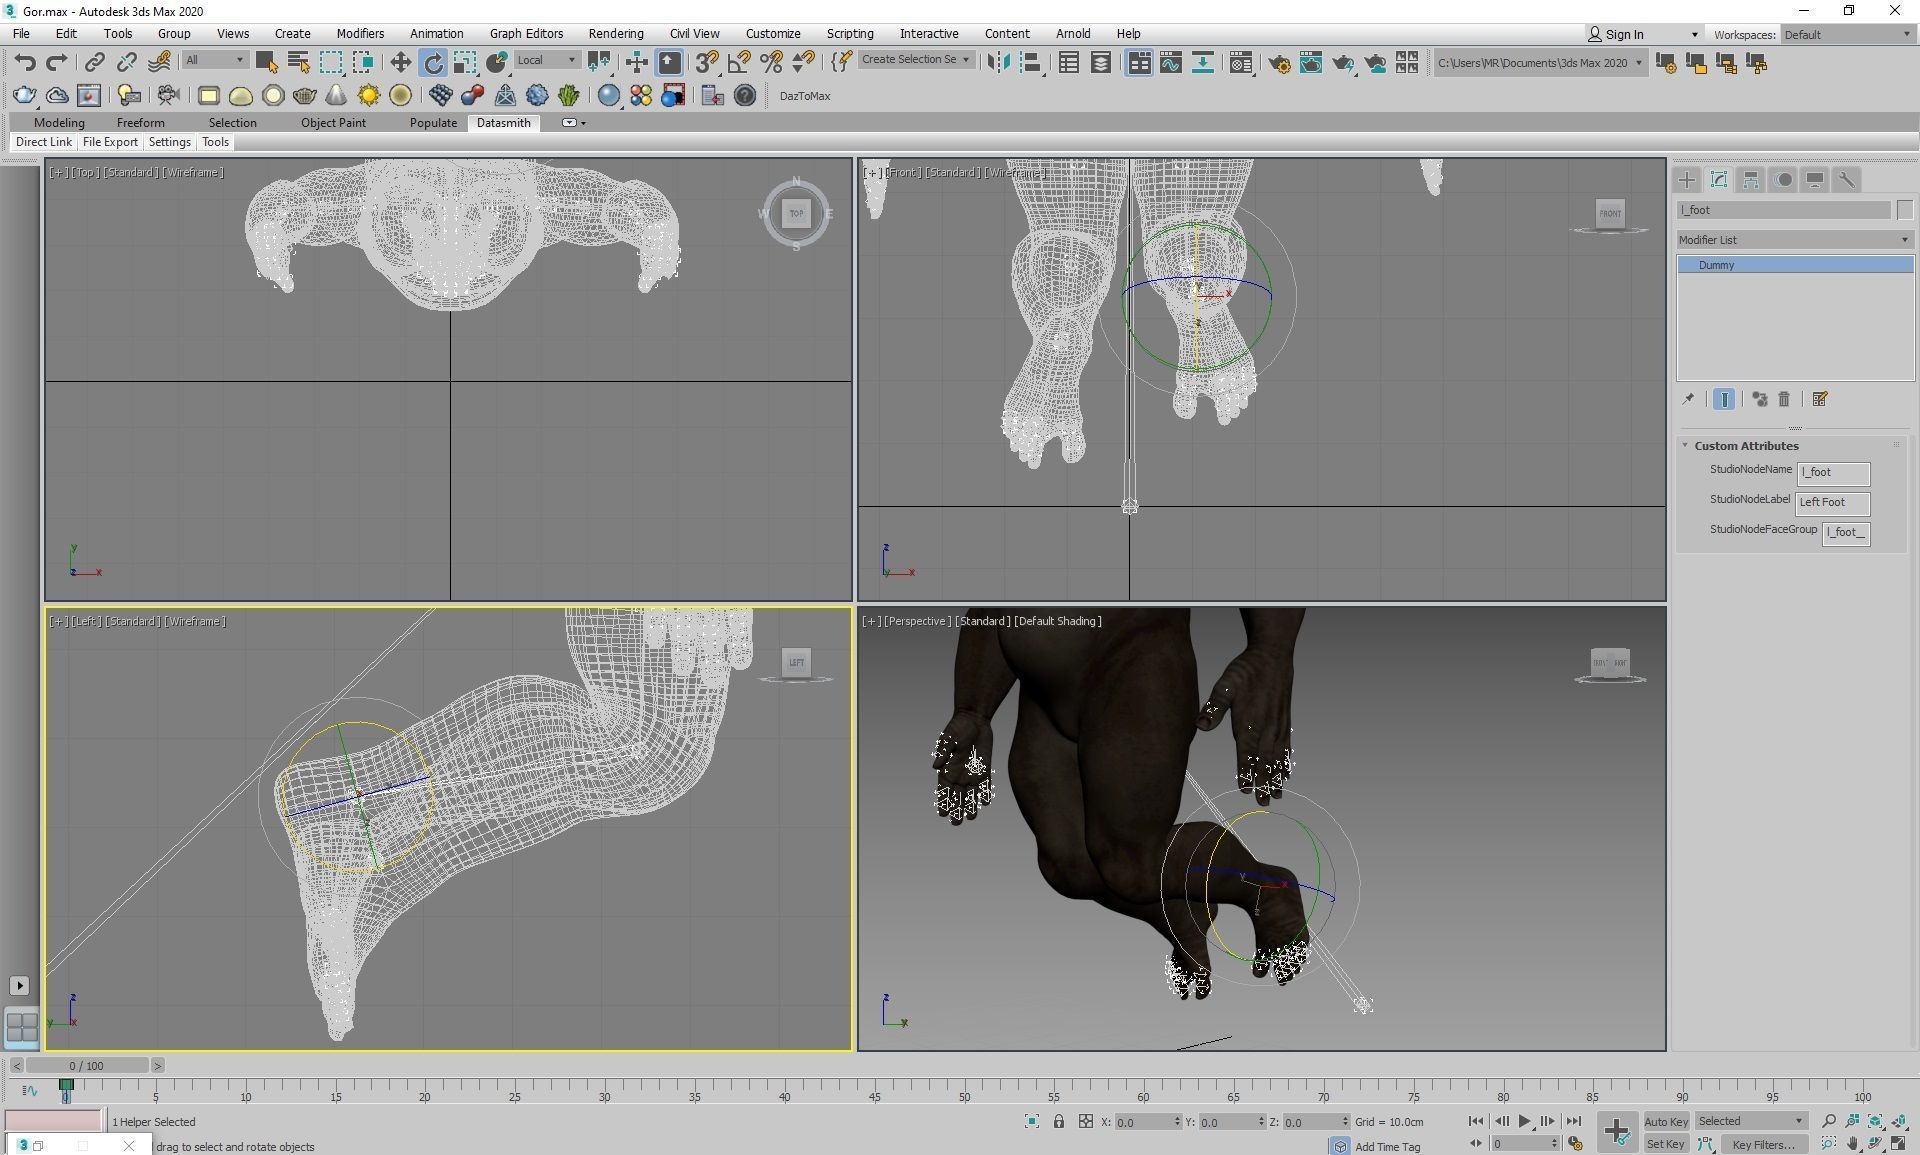Click the Undo arrow icon
The width and height of the screenshot is (1920, 1155).
click(25, 63)
